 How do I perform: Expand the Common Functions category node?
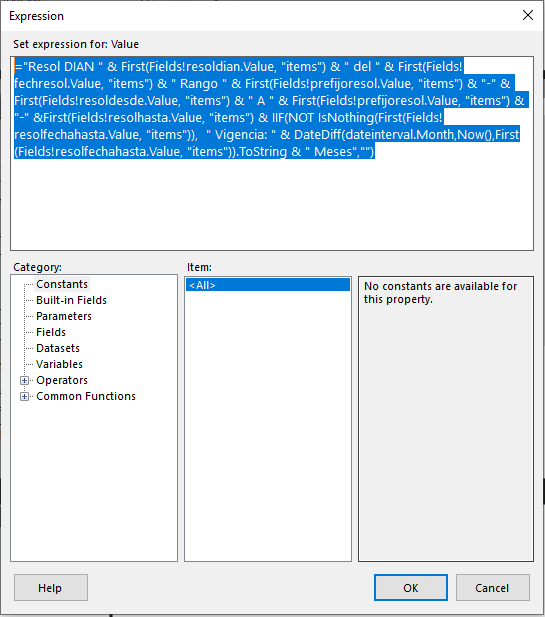(24, 397)
